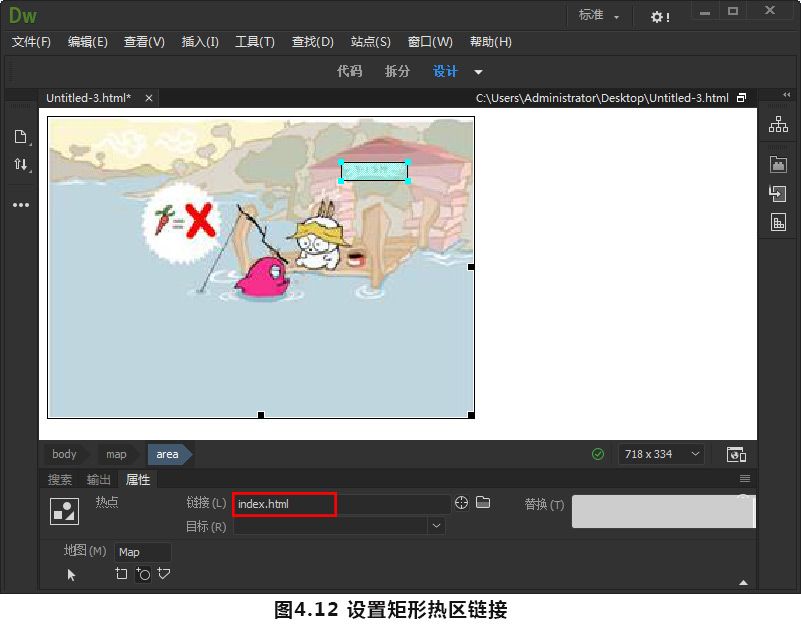Open the 站点(S) menu
Viewport: 801px width, 624px height.
pyautogui.click(x=370, y=41)
